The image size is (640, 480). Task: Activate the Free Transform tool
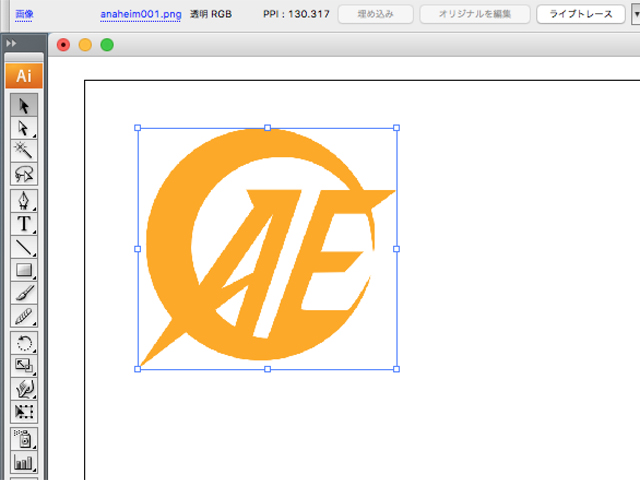click(x=24, y=411)
